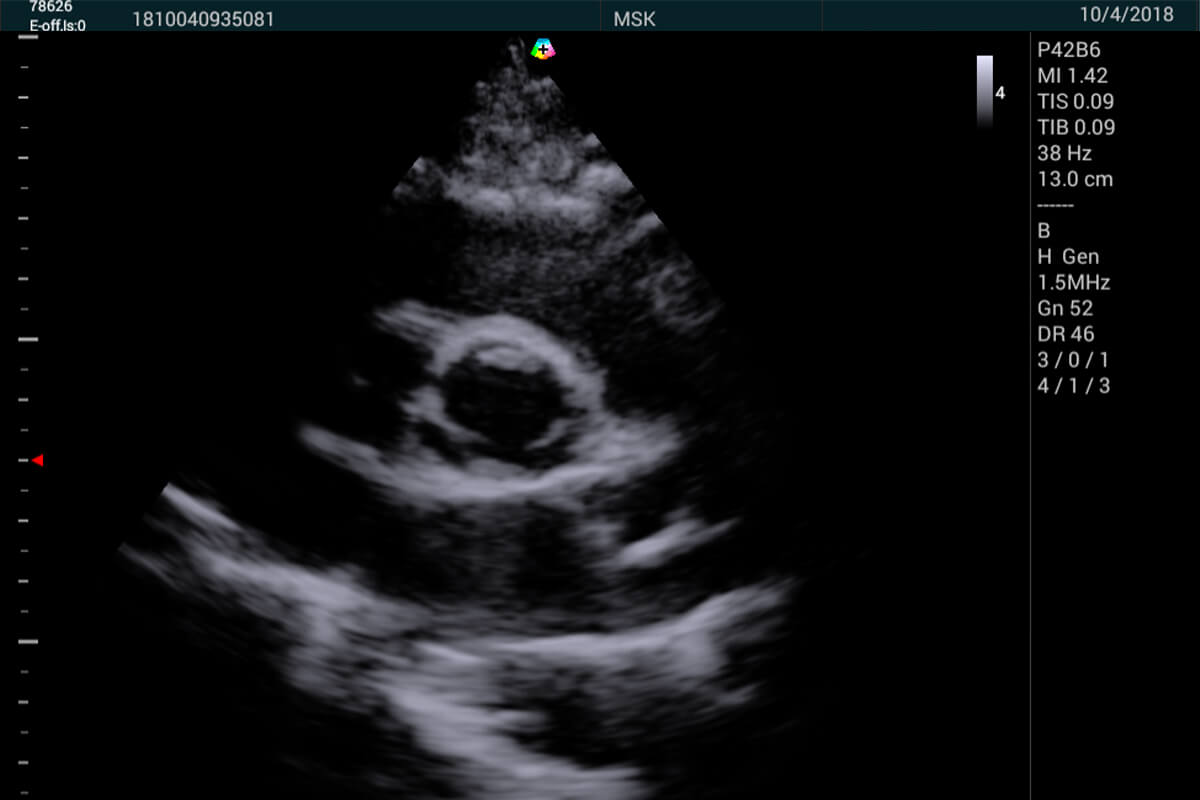This screenshot has width=1200, height=800.
Task: Select the MSK exam preset label
Action: [x=635, y=18]
